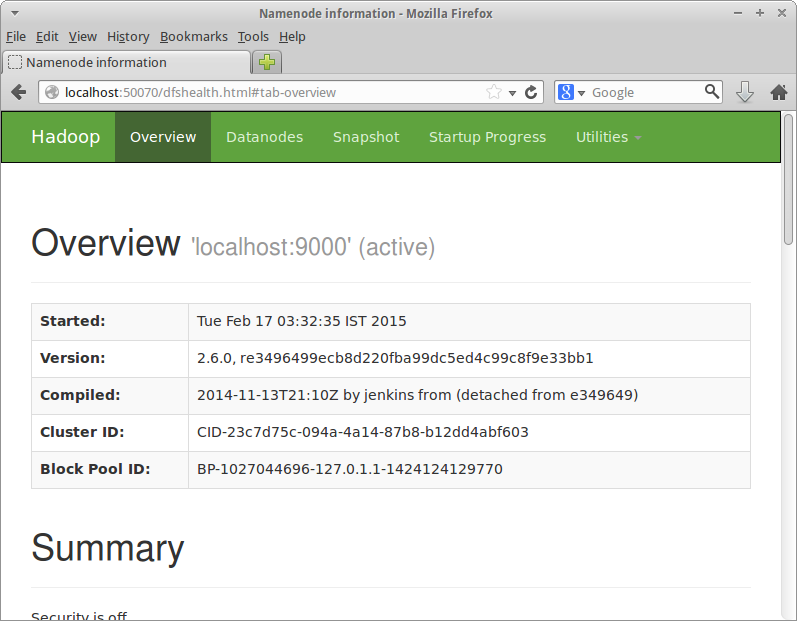The image size is (797, 621).
Task: Open the Edit menu
Action: pyautogui.click(x=47, y=37)
